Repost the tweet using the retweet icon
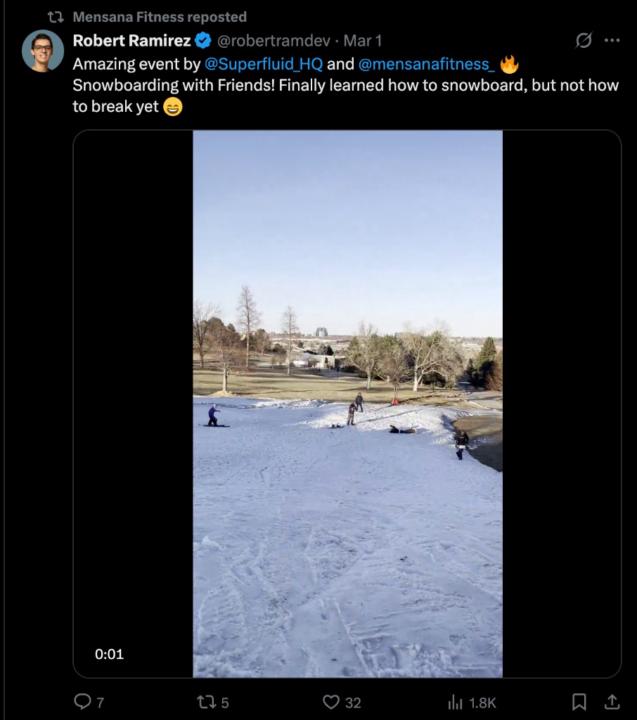 point(202,703)
